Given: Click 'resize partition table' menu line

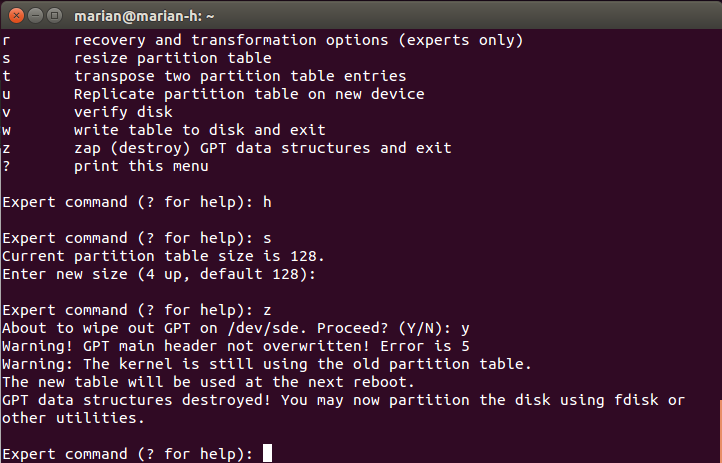Looking at the screenshot, I should (x=137, y=58).
